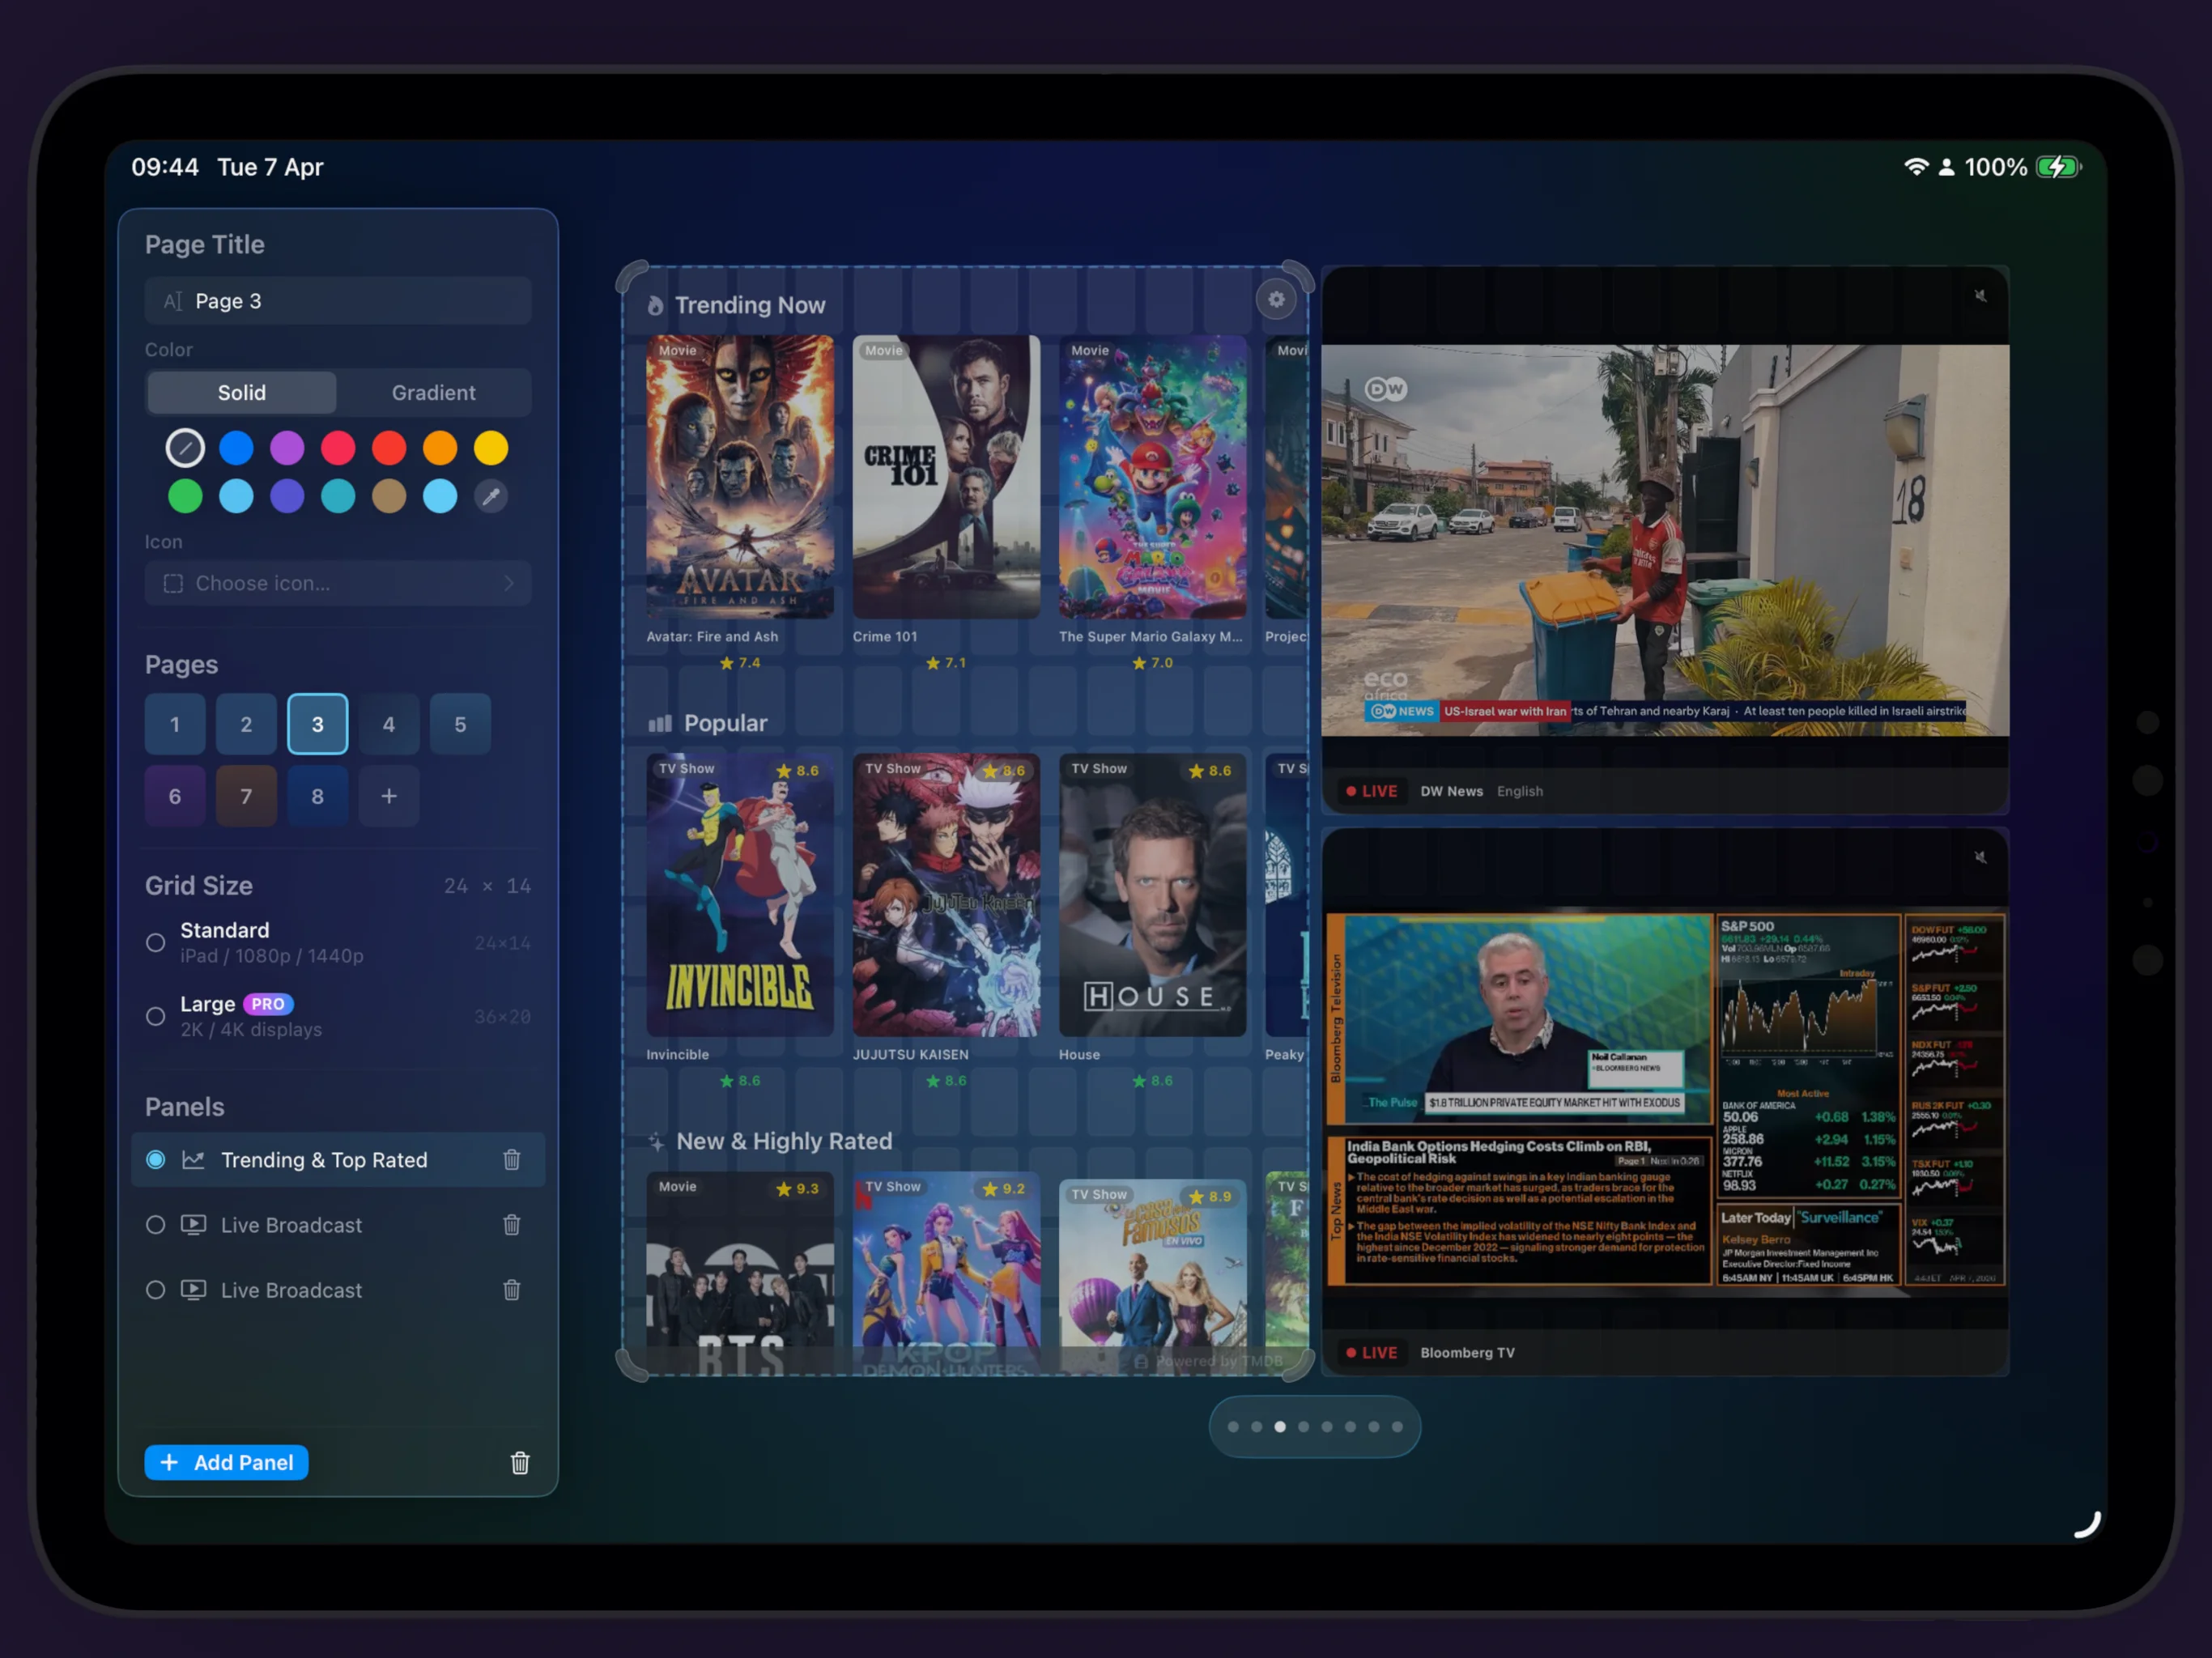Open the Avatar: Fire and Ash poster
Viewport: 2212px width, 1658px height.
click(x=740, y=477)
